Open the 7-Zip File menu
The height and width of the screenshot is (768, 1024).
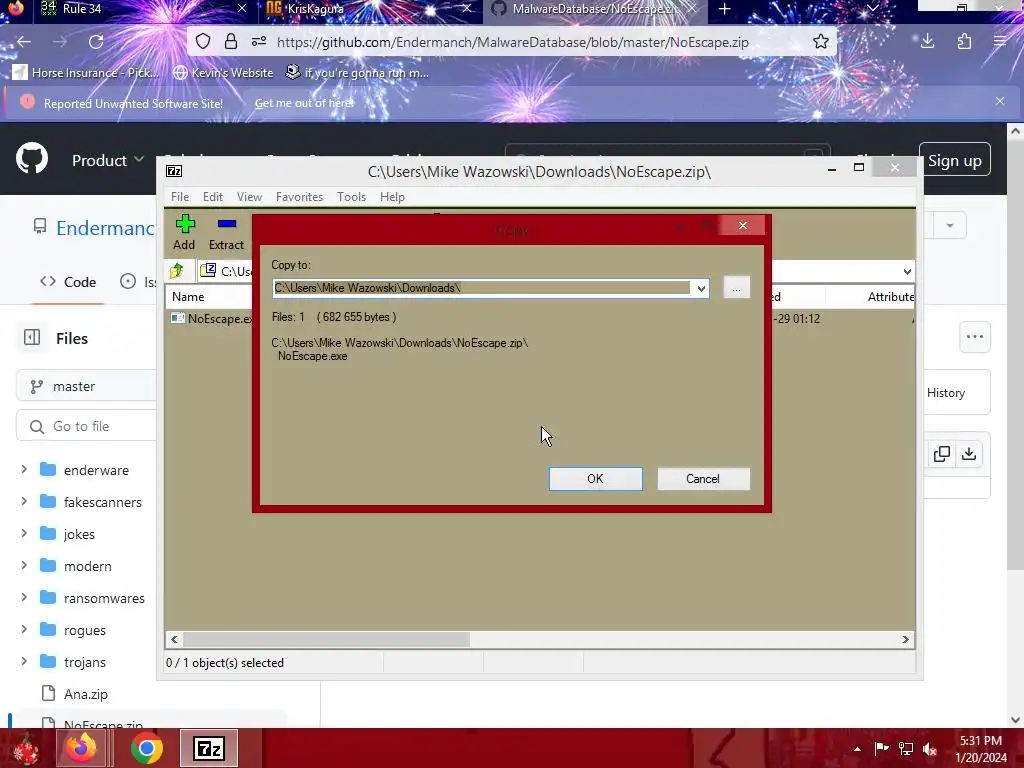(180, 197)
